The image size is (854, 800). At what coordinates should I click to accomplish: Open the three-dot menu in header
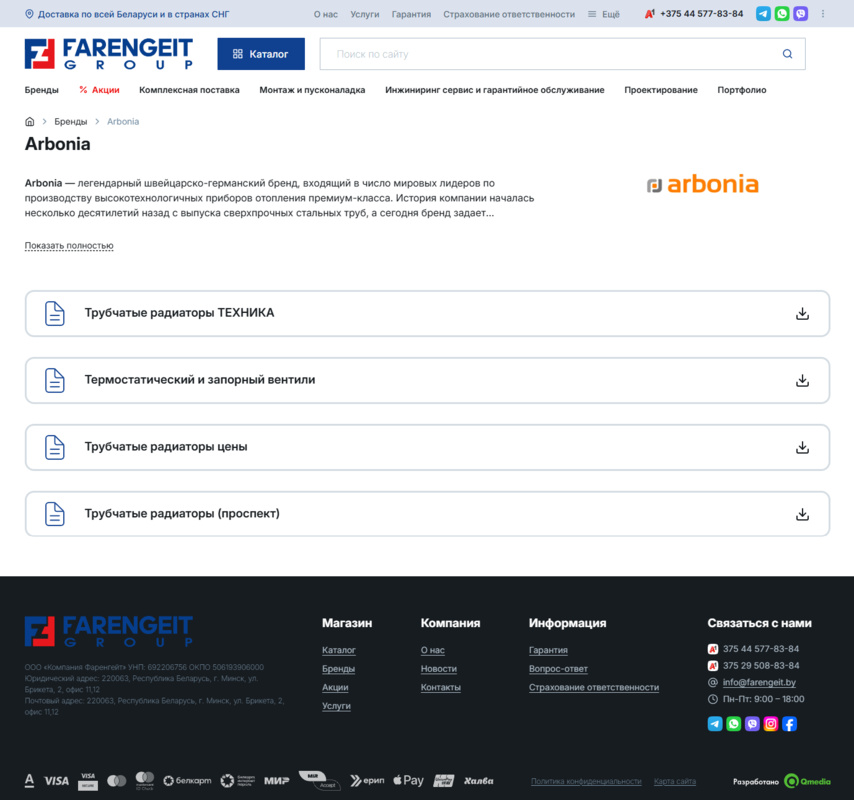coord(822,14)
